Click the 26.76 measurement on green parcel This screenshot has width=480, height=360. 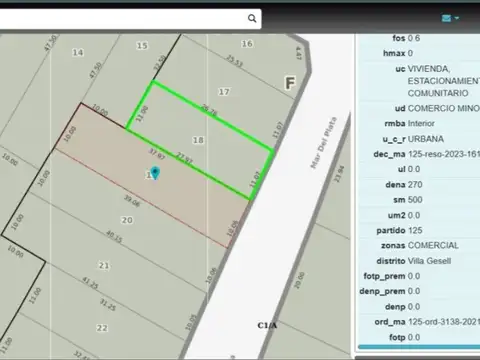209,110
